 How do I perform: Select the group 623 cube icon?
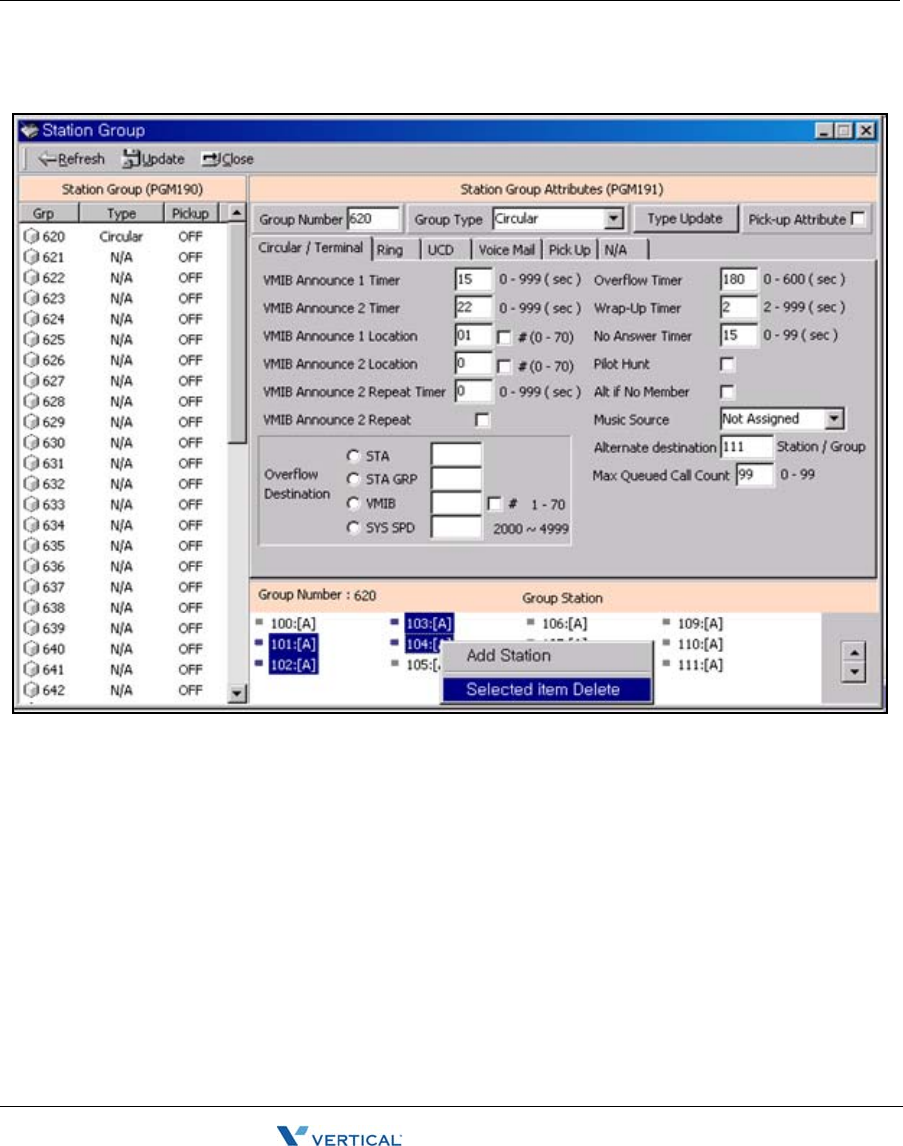[31, 298]
